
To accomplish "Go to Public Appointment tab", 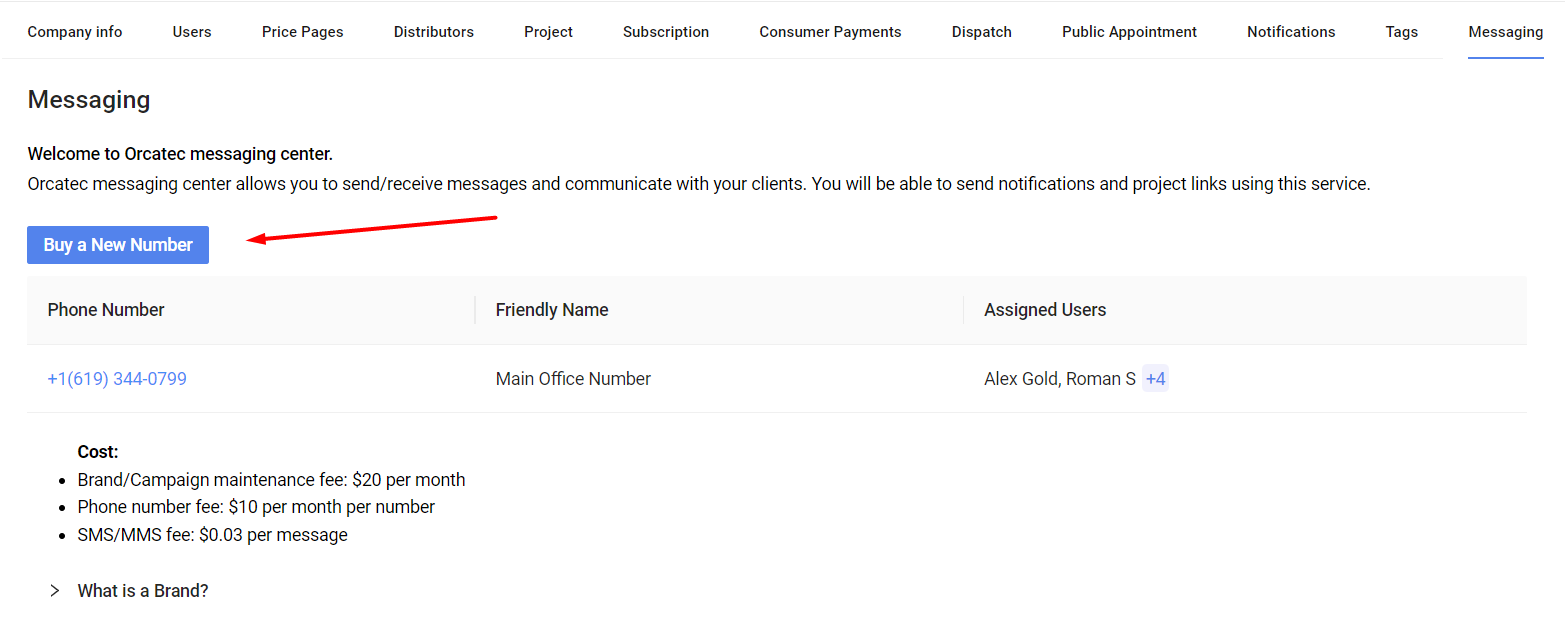I will click(1129, 32).
